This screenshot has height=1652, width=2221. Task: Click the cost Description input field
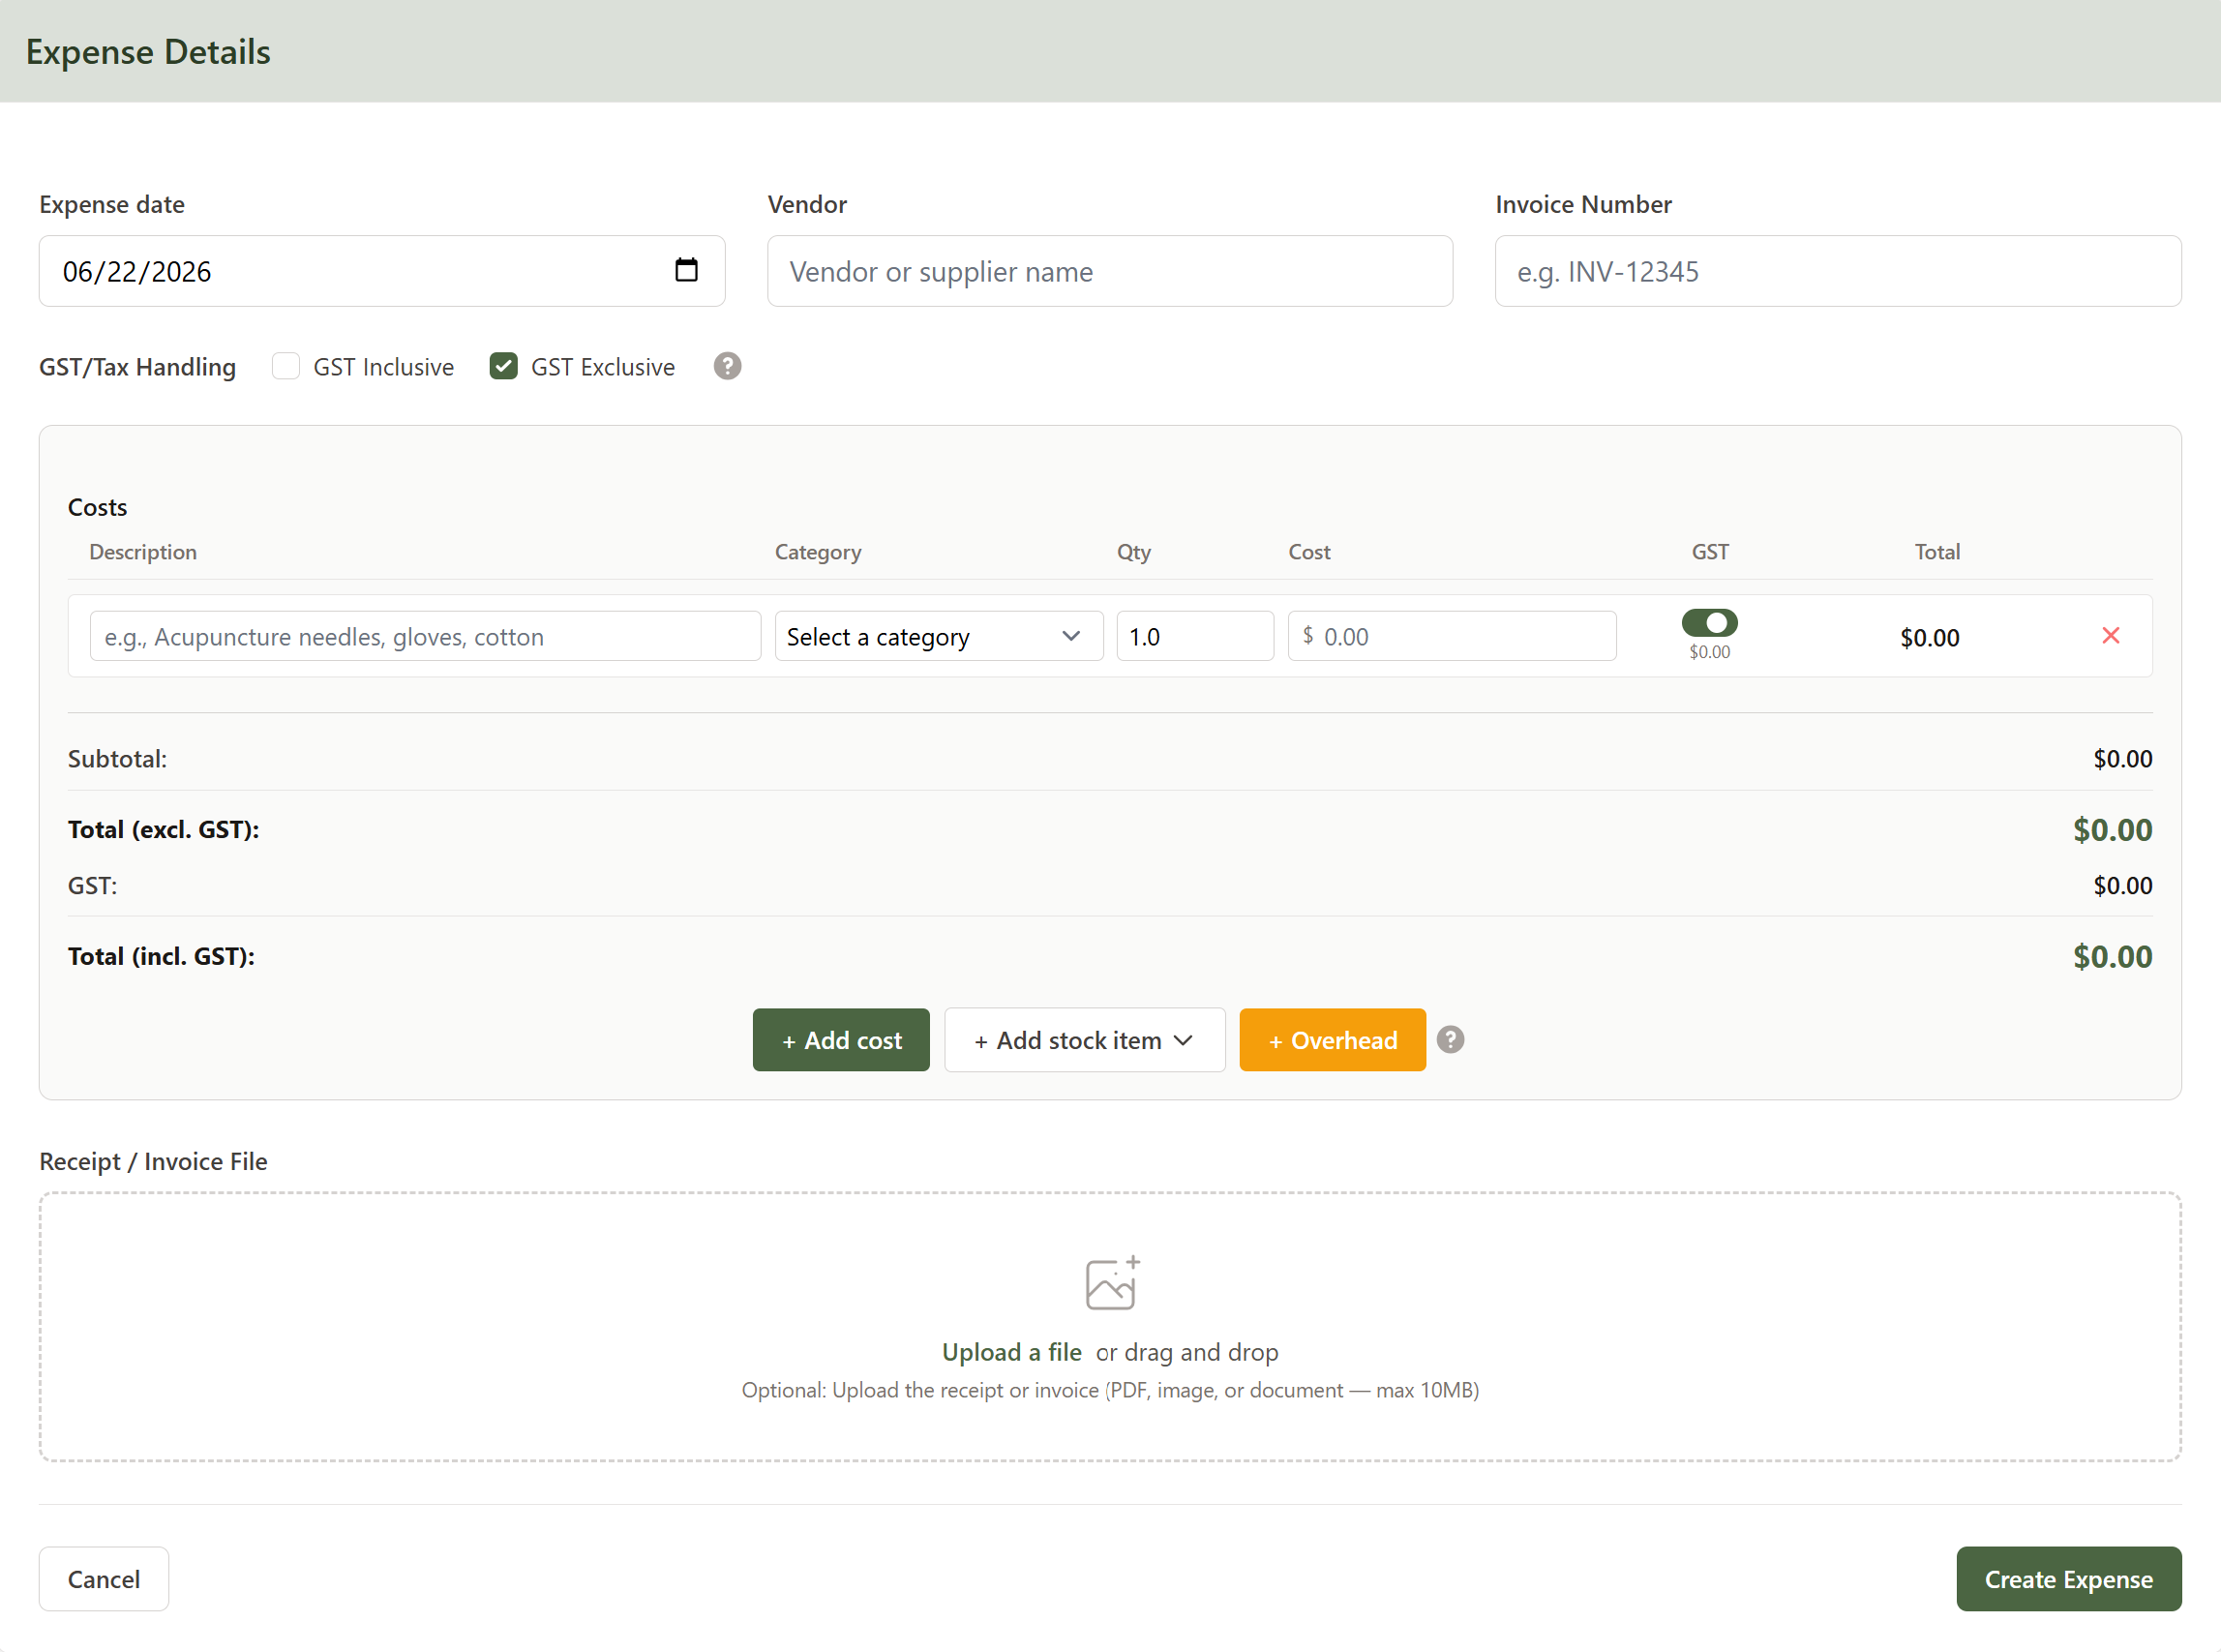[x=425, y=636]
